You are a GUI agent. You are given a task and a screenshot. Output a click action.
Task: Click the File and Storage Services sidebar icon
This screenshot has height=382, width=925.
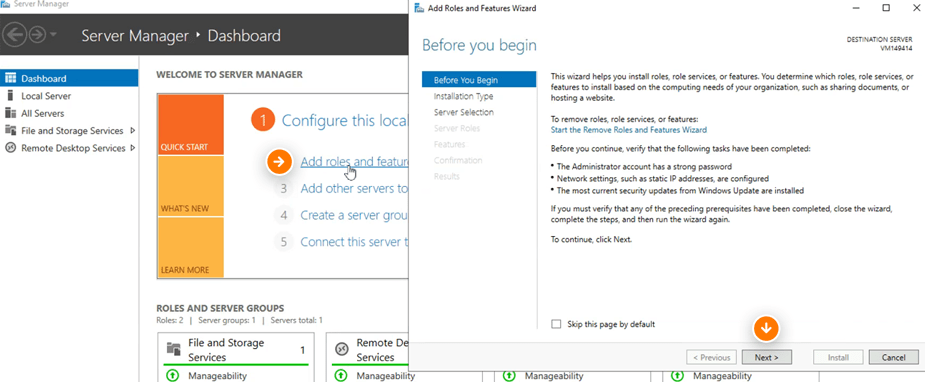tap(10, 130)
